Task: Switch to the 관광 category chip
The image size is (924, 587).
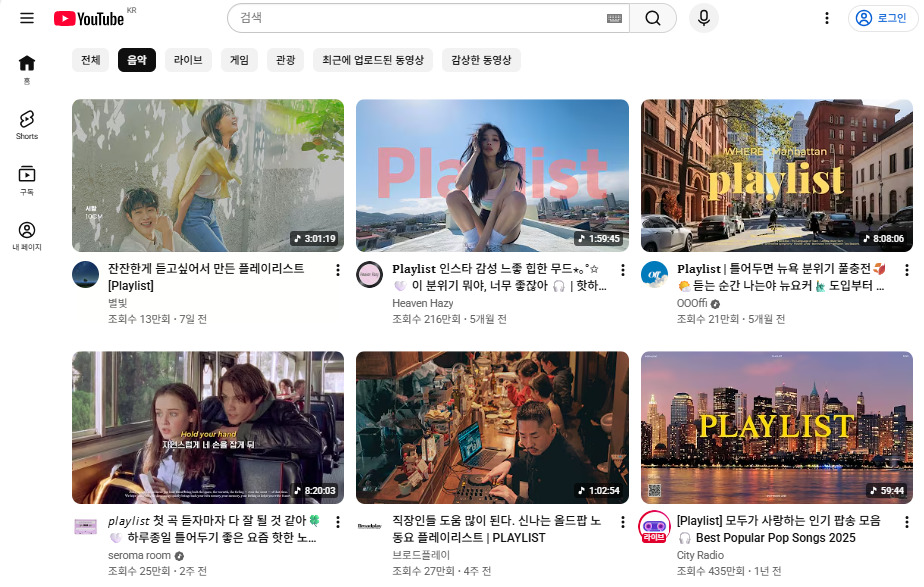Action: point(286,60)
